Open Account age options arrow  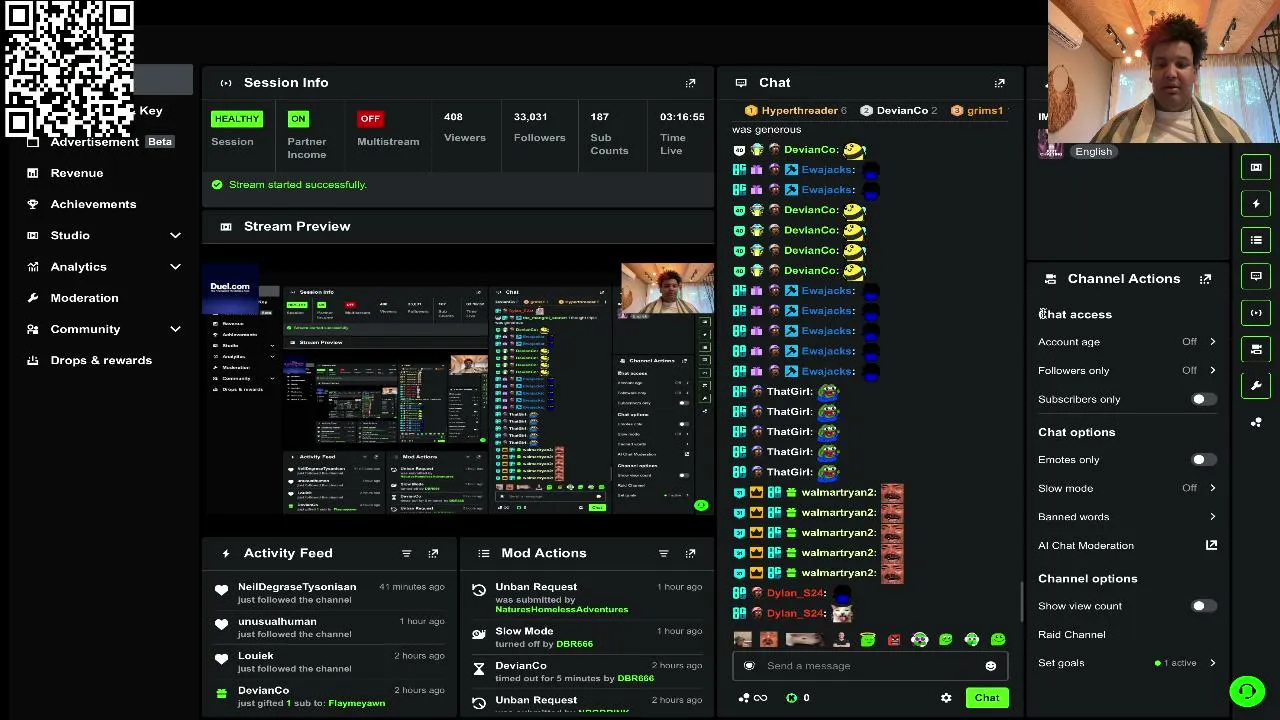1212,342
